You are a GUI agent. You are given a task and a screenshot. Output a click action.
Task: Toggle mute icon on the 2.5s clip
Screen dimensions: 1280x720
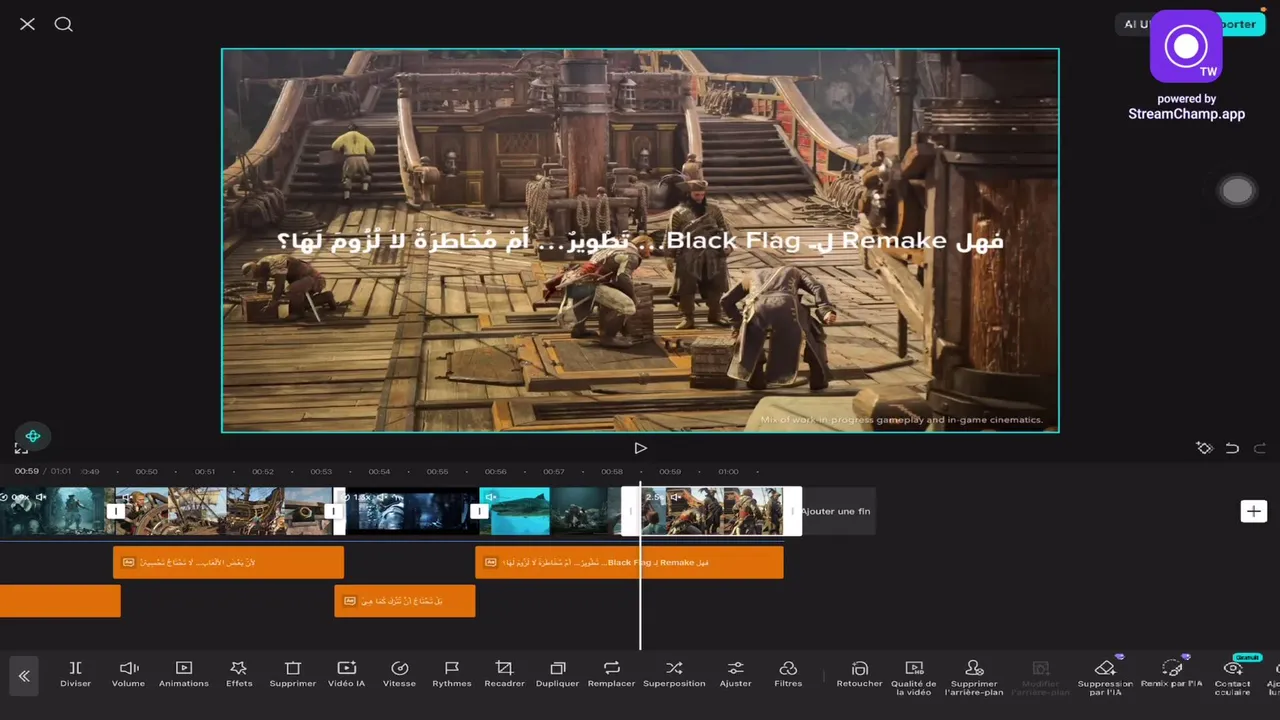676,497
